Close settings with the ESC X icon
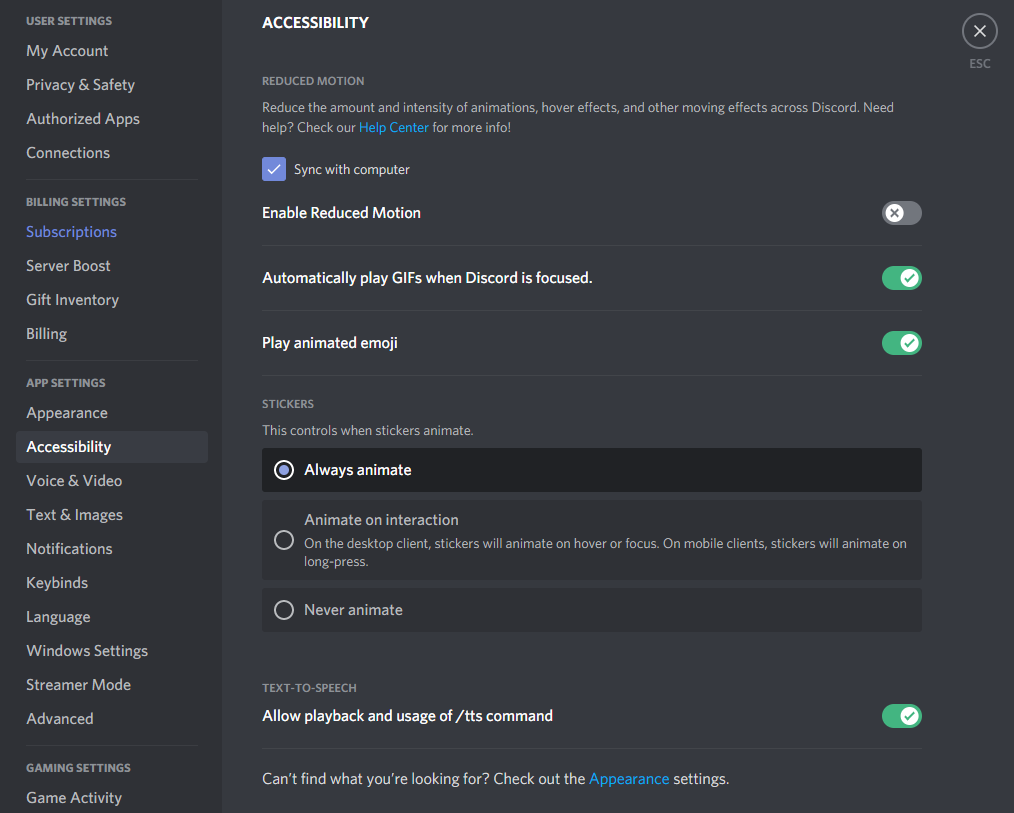 979,31
